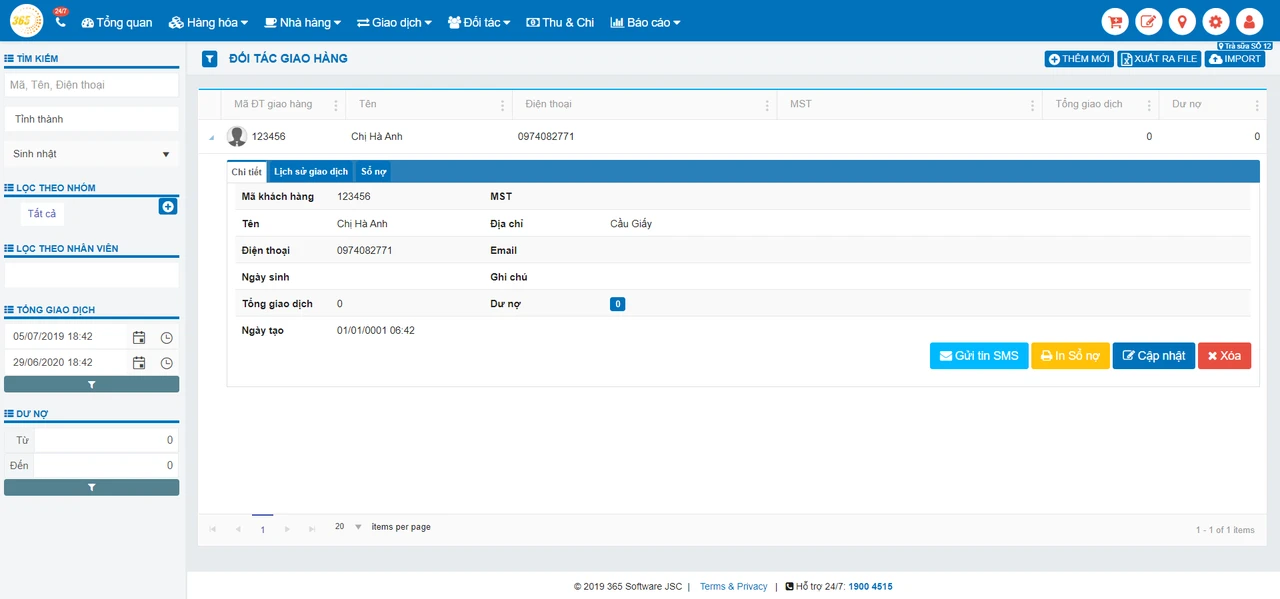1280x599 pixels.
Task: Go to previous page in pager
Action: pos(238,528)
